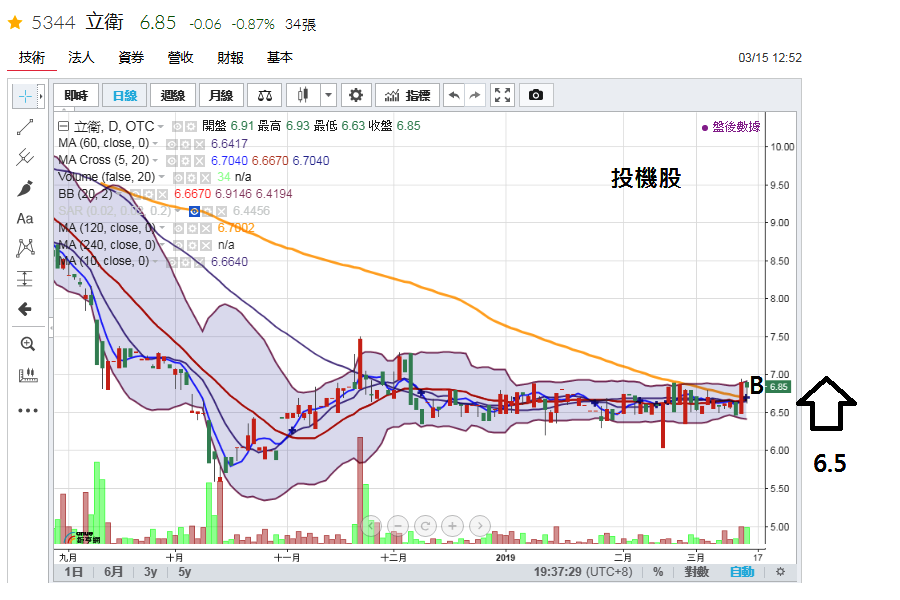Collapse the indicator legend box
The width and height of the screenshot is (900, 600).
coord(64,126)
